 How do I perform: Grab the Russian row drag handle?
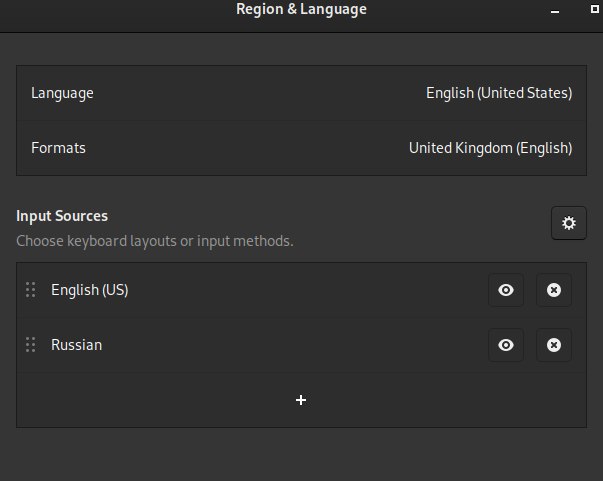(x=31, y=345)
